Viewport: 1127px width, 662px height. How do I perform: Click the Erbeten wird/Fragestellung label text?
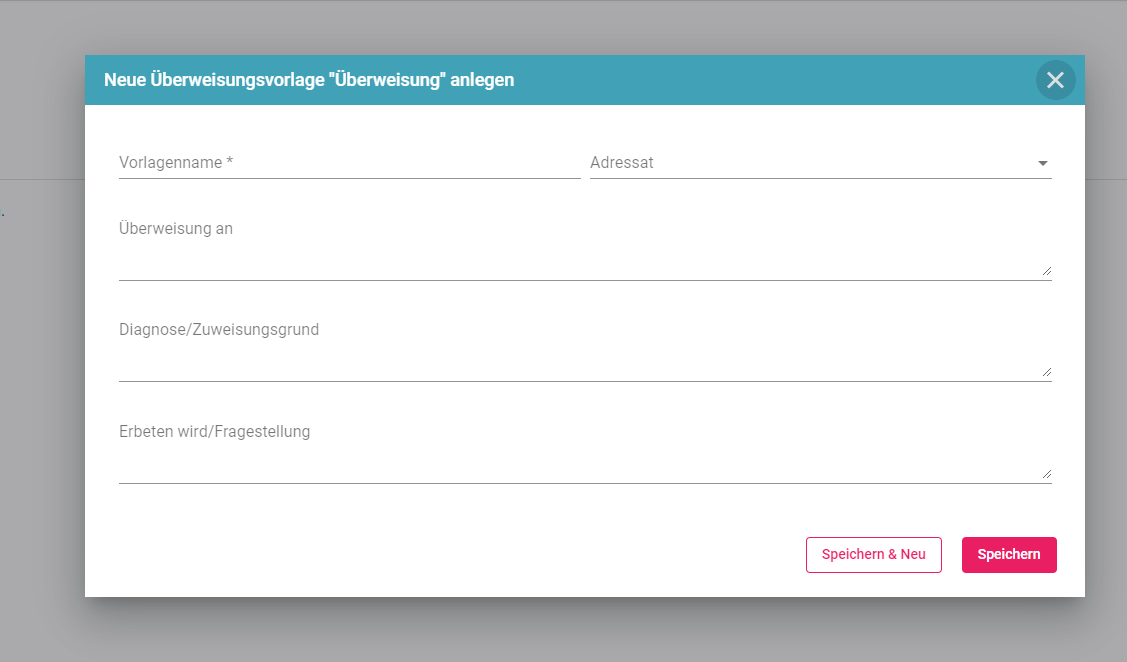point(214,431)
